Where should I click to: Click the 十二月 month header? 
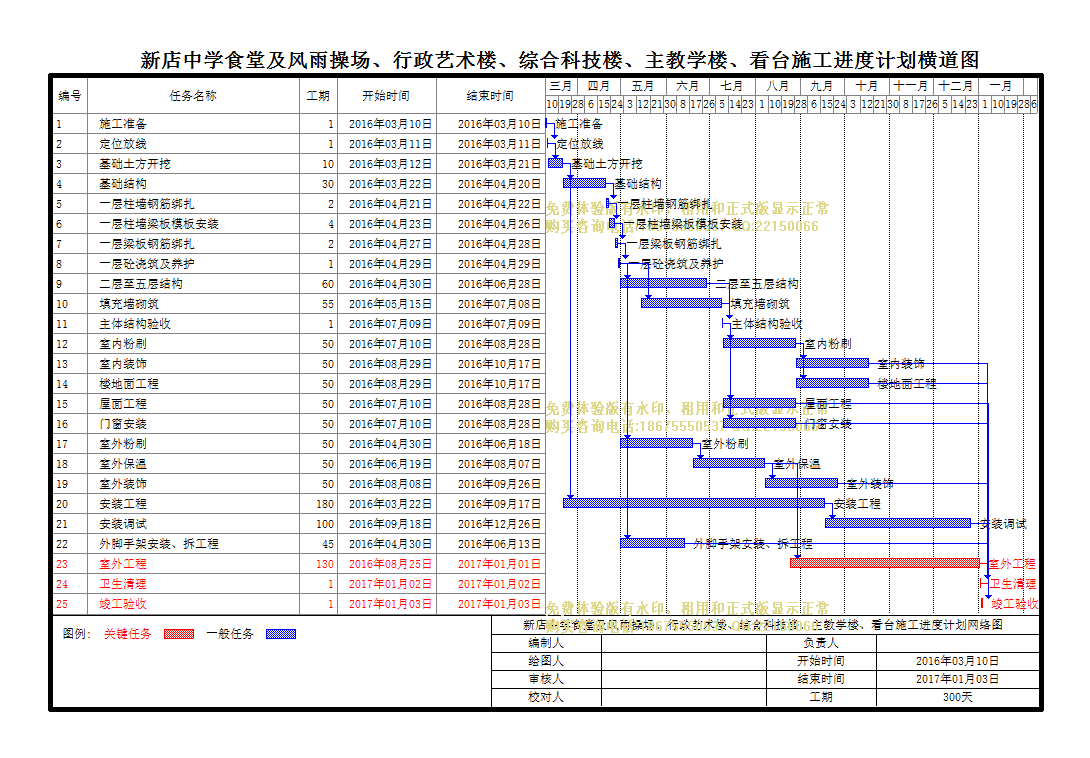(x=955, y=86)
